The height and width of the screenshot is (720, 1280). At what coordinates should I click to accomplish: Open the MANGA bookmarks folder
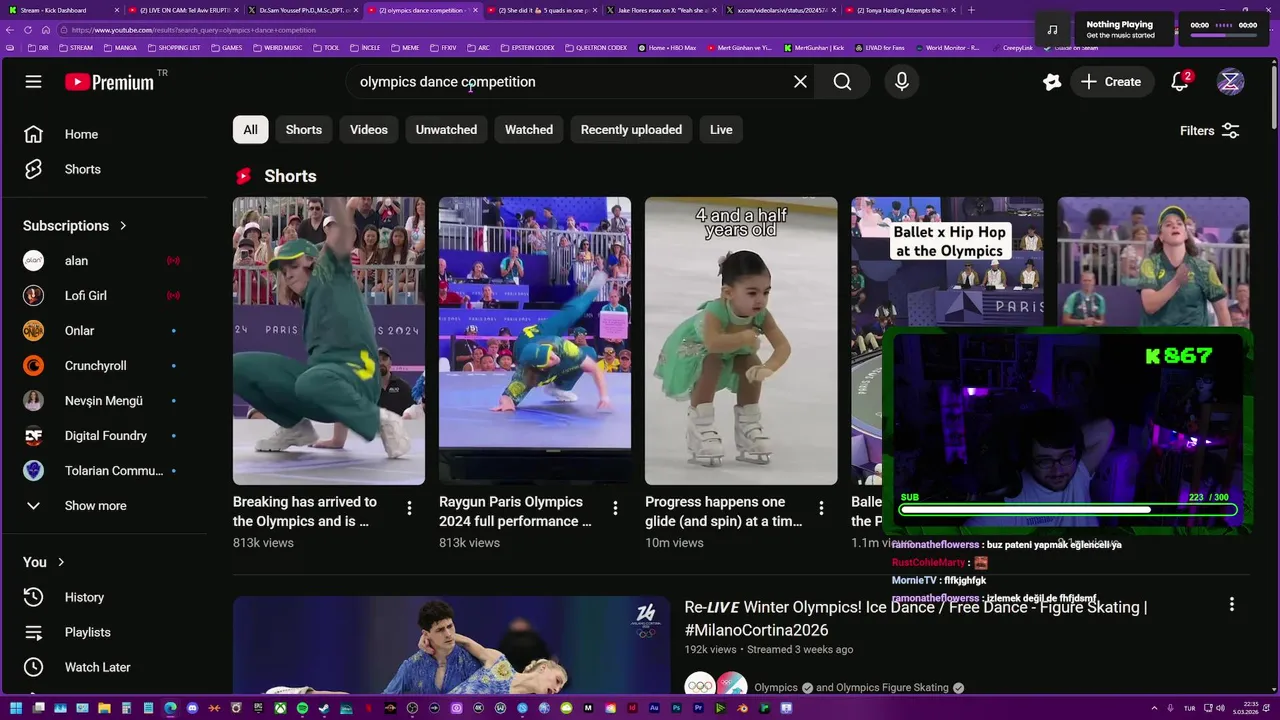tap(120, 47)
